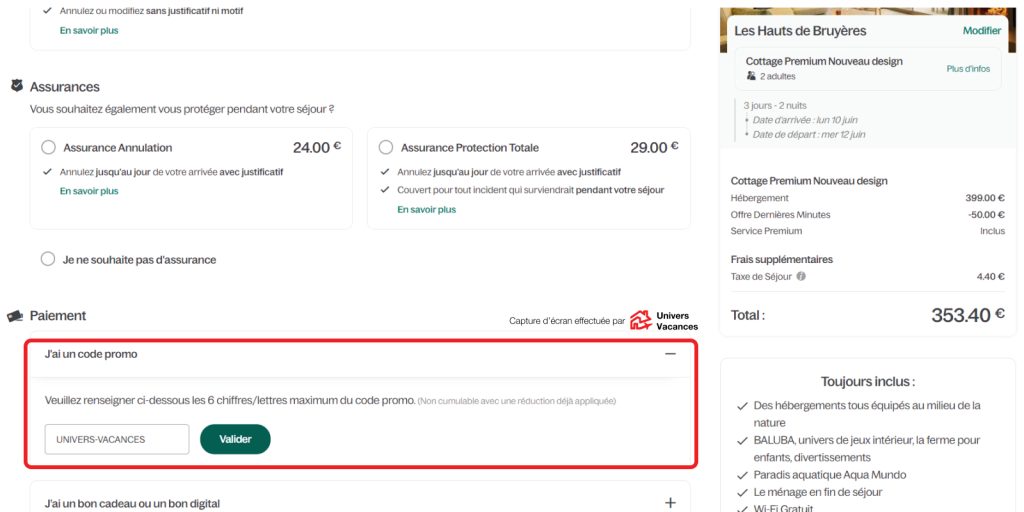Click the Univers Vacances logo
Viewport: 1024px width, 512px height.
pyautogui.click(x=663, y=321)
